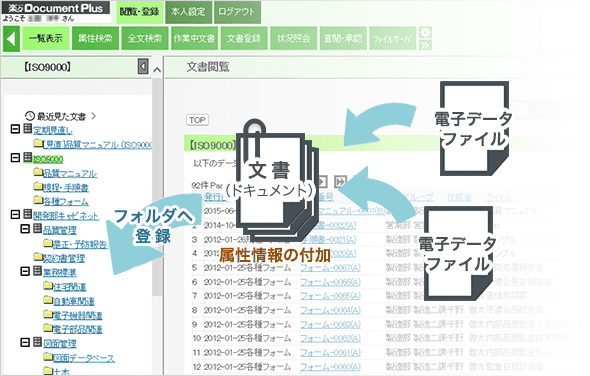Click the ログアウト tab
The width and height of the screenshot is (590, 376).
237,12
